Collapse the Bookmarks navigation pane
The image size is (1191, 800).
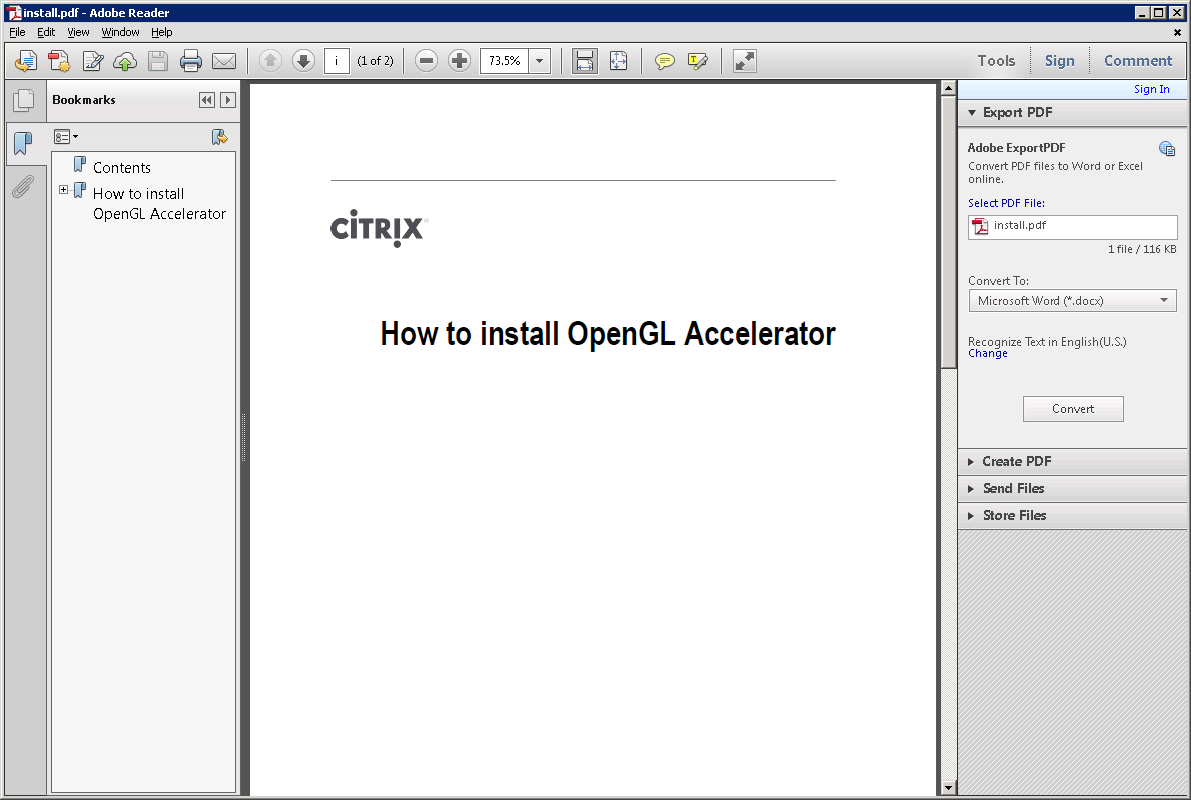coord(206,100)
